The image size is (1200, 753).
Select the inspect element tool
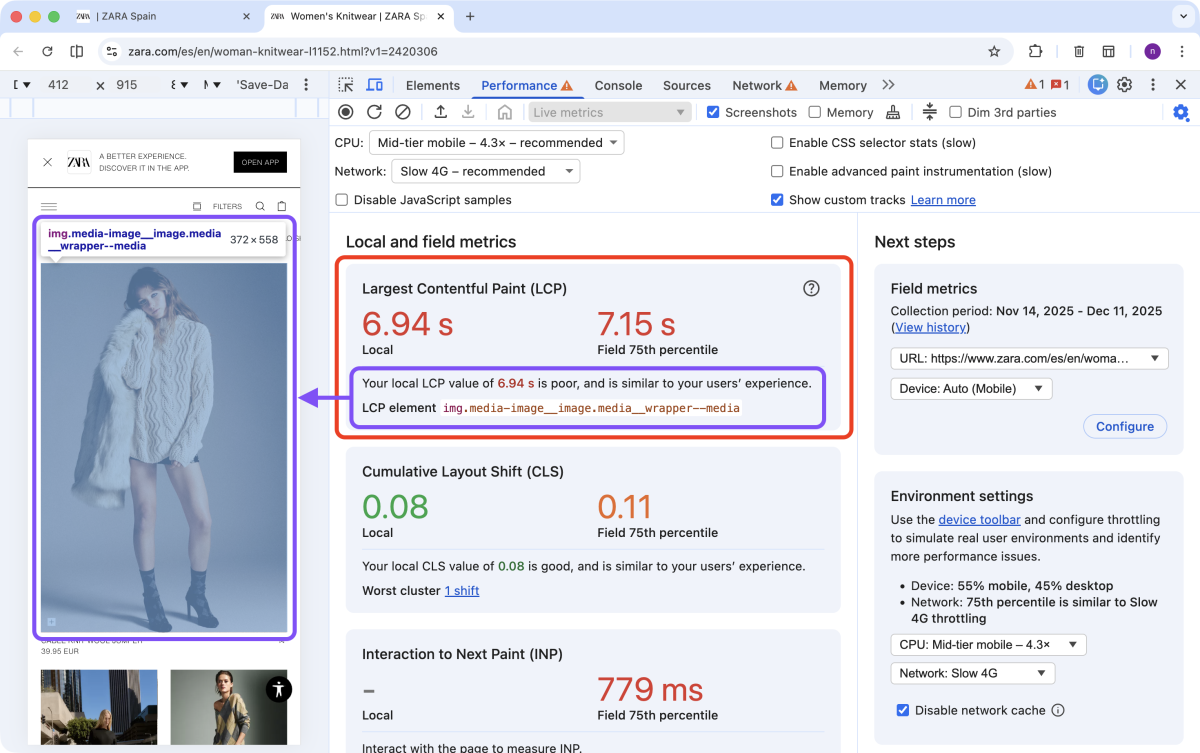click(345, 85)
